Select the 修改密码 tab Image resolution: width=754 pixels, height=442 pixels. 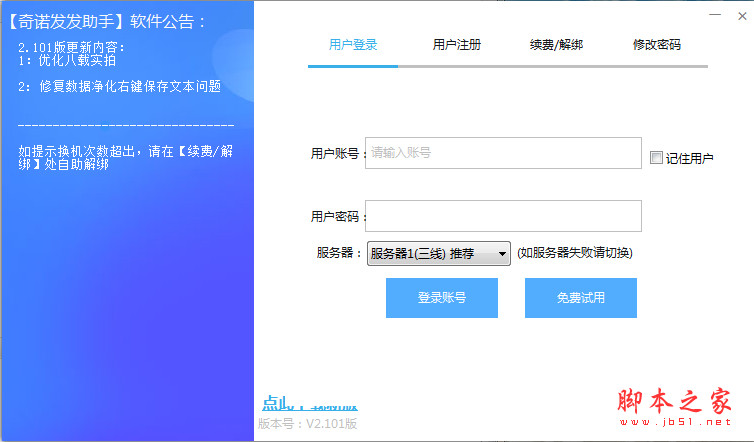click(x=656, y=45)
